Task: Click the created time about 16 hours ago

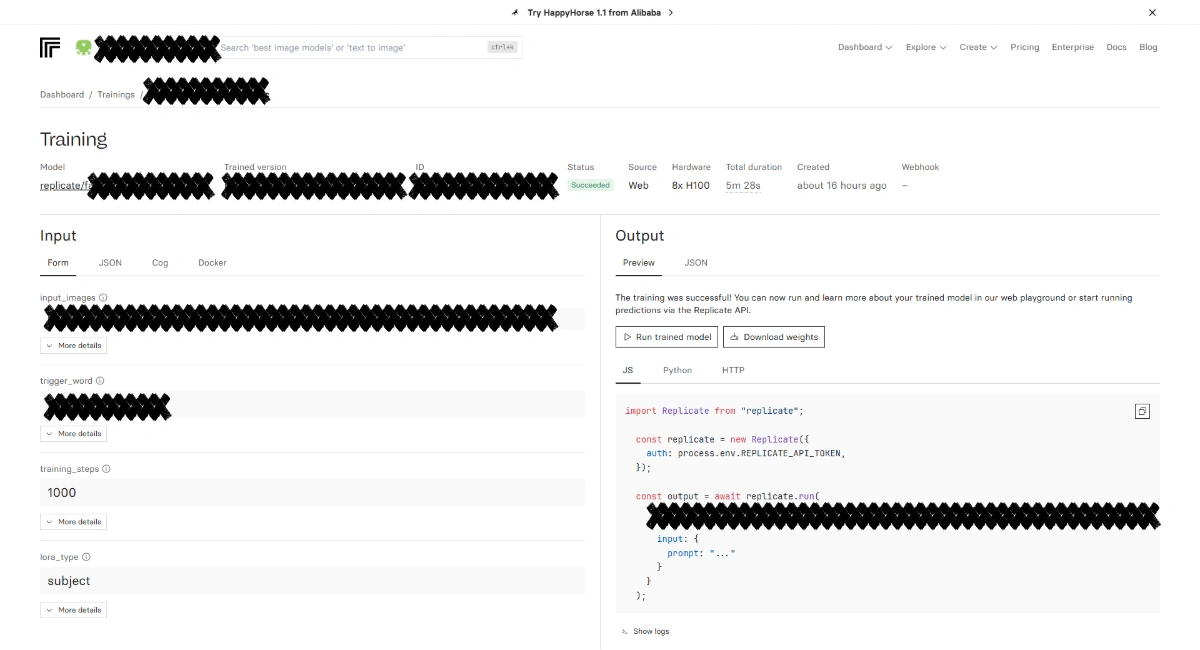Action: click(842, 185)
